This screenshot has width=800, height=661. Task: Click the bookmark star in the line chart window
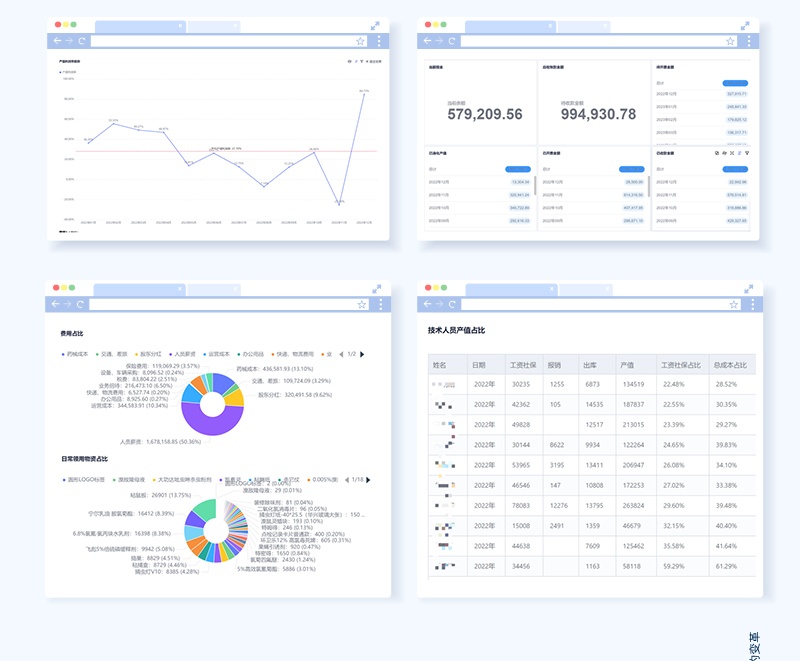360,41
